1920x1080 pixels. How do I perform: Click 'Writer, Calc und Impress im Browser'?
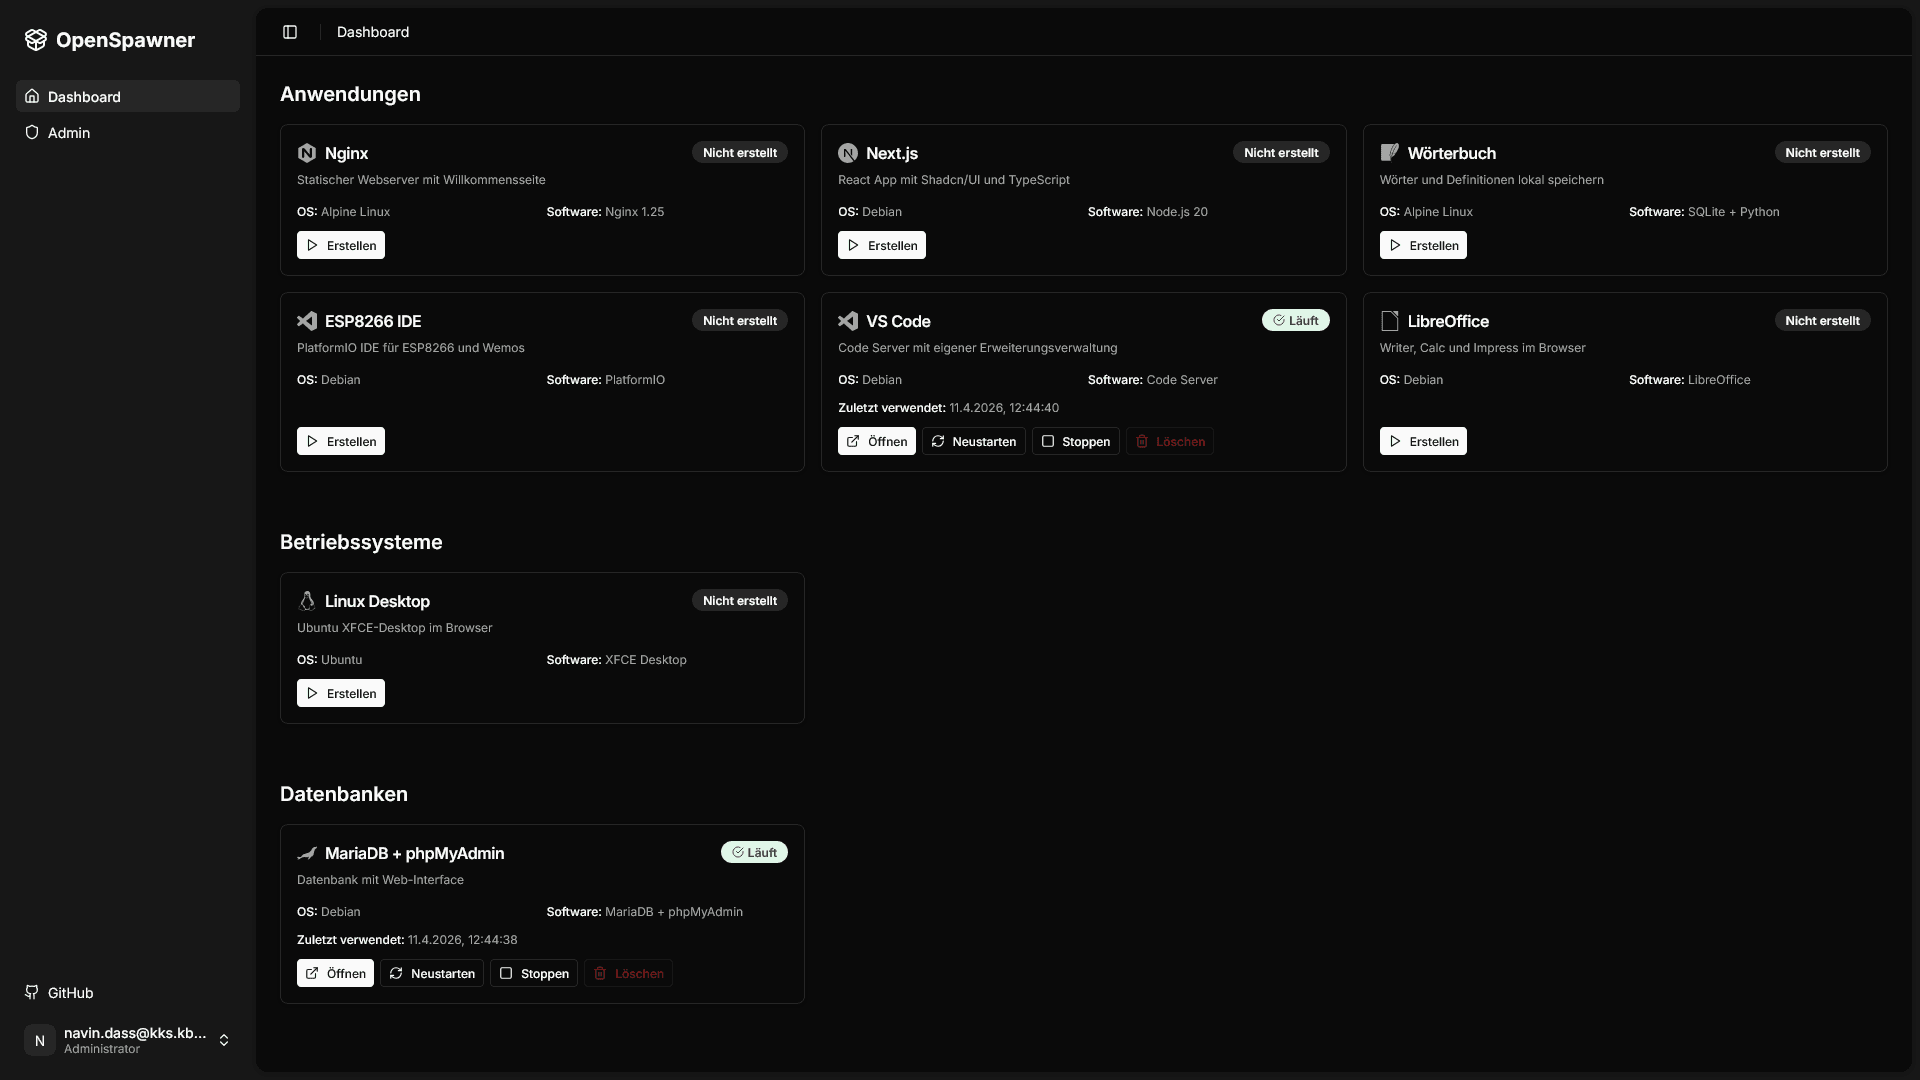(x=1483, y=348)
